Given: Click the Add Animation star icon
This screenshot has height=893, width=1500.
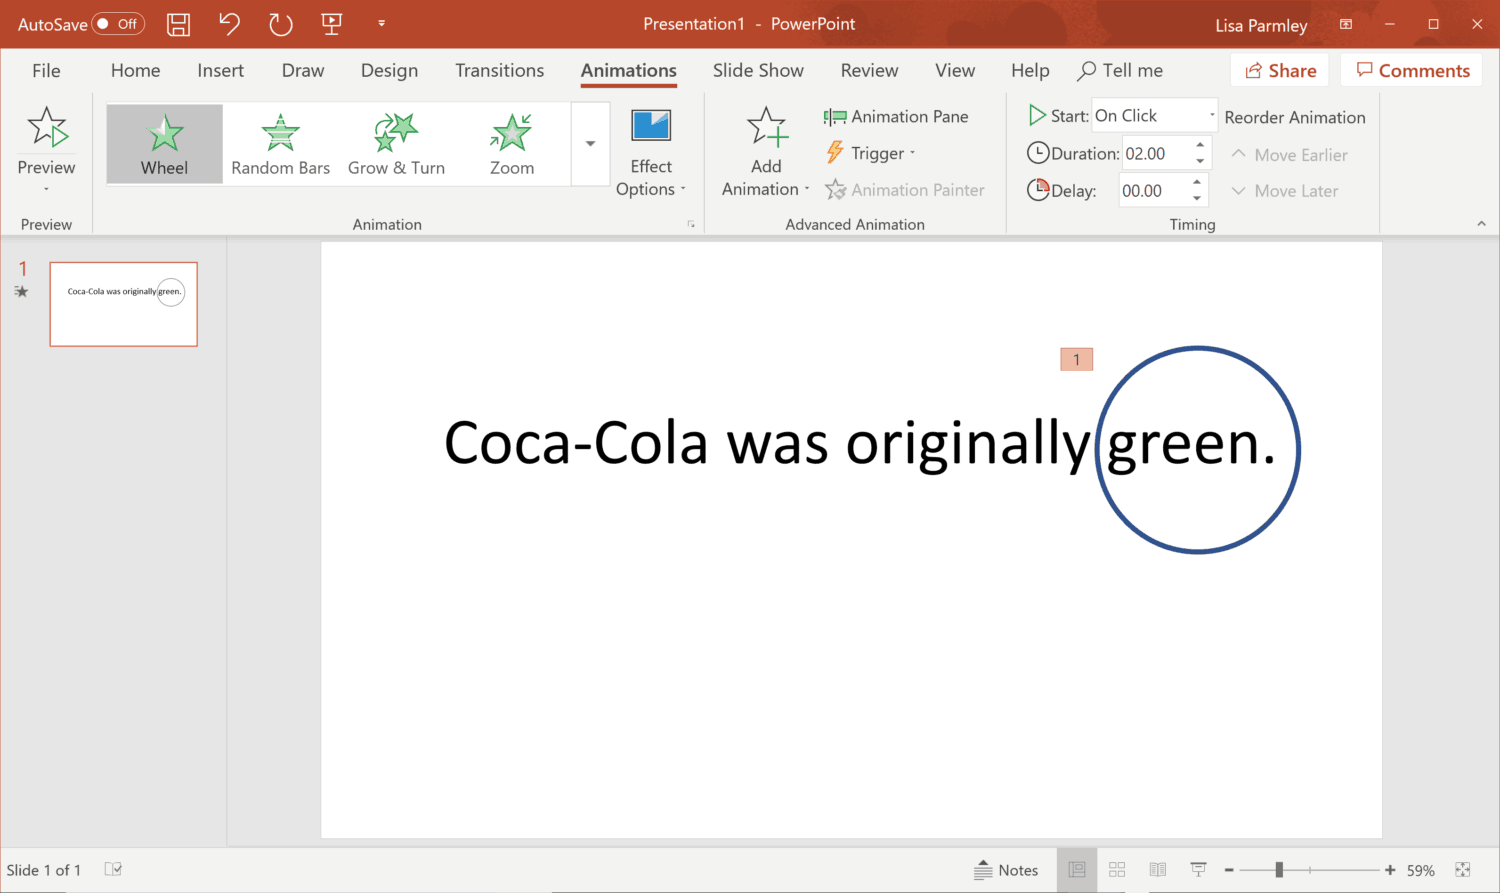Looking at the screenshot, I should tap(767, 128).
